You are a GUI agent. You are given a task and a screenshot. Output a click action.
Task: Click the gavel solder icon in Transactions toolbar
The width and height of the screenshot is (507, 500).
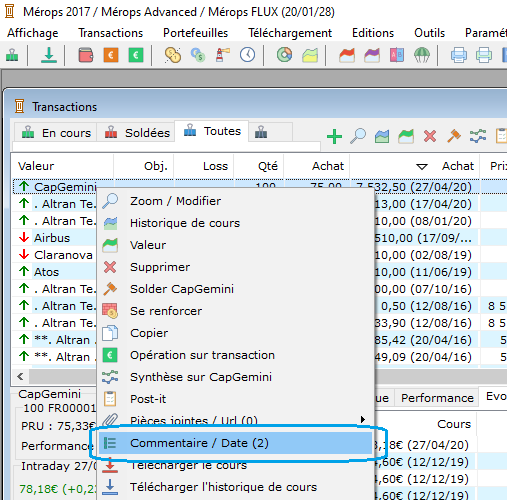454,136
